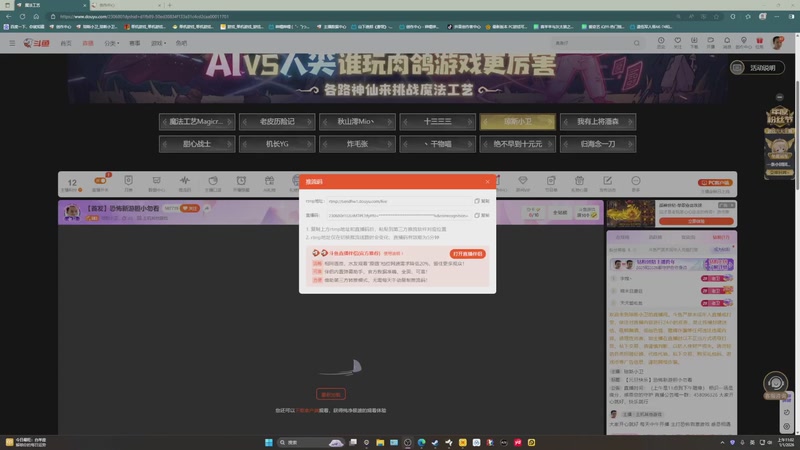Image resolution: width=800 pixels, height=450 pixels.
Task: Click the diamond VIP icon in streamer toolbar
Action: point(522,180)
